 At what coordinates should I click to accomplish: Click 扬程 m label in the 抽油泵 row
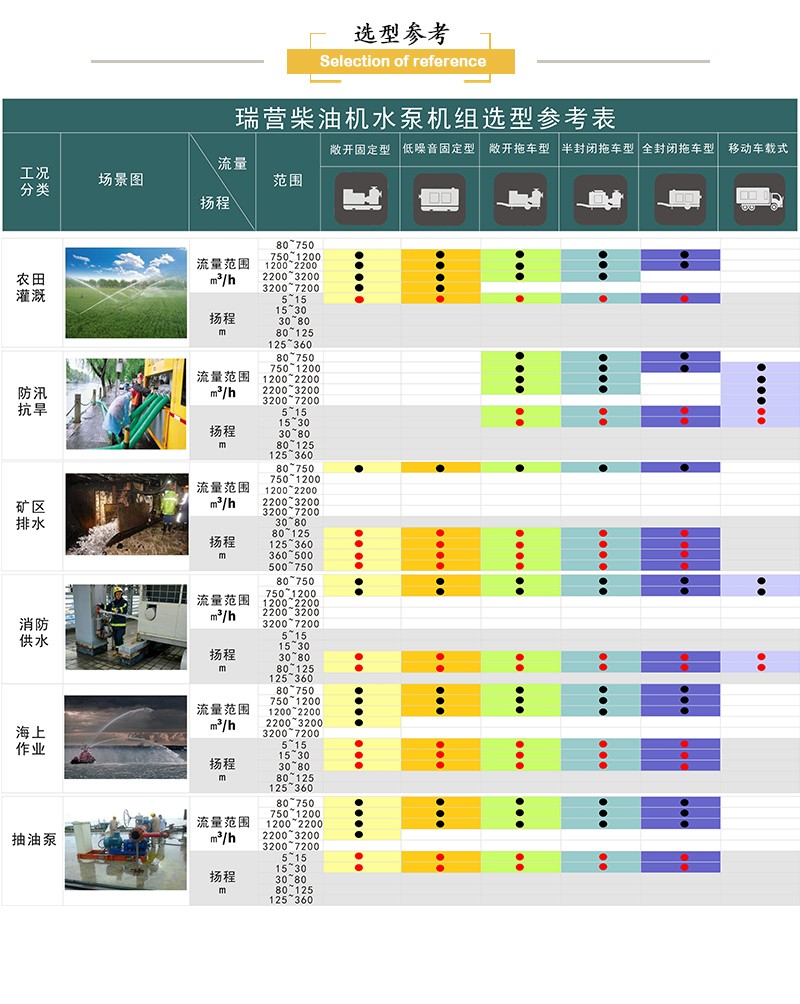tap(222, 882)
